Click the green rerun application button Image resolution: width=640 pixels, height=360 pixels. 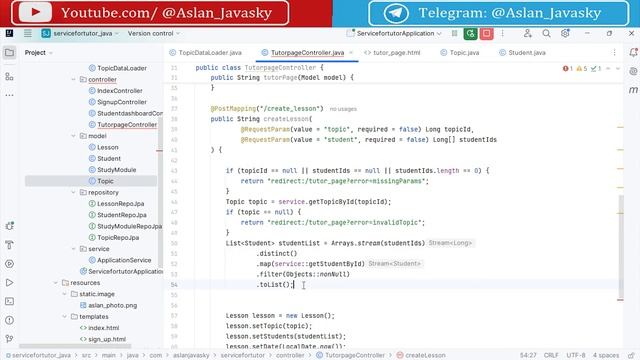click(470, 33)
